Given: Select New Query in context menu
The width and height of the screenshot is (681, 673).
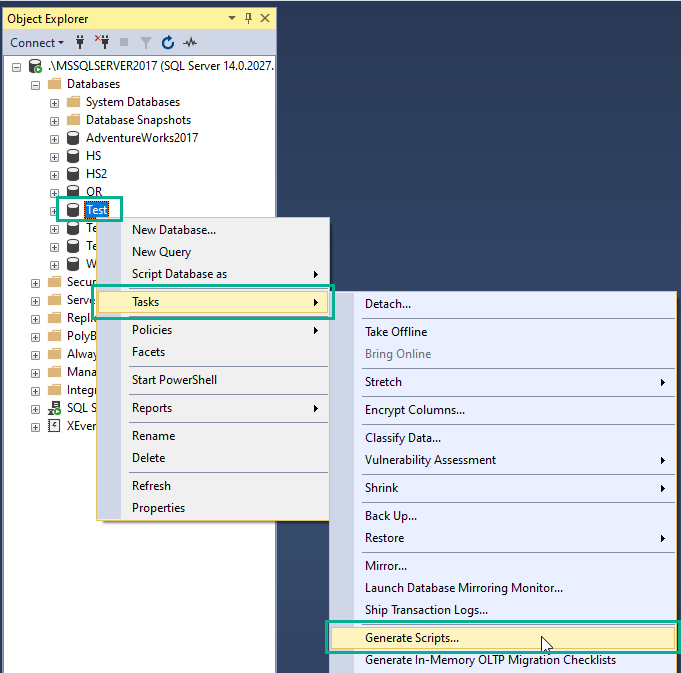Looking at the screenshot, I should (161, 252).
